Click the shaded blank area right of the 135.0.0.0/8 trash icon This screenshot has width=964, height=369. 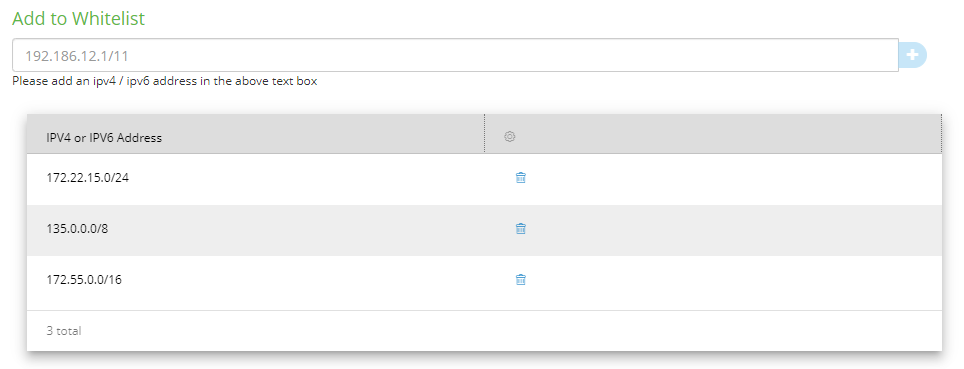coord(735,230)
